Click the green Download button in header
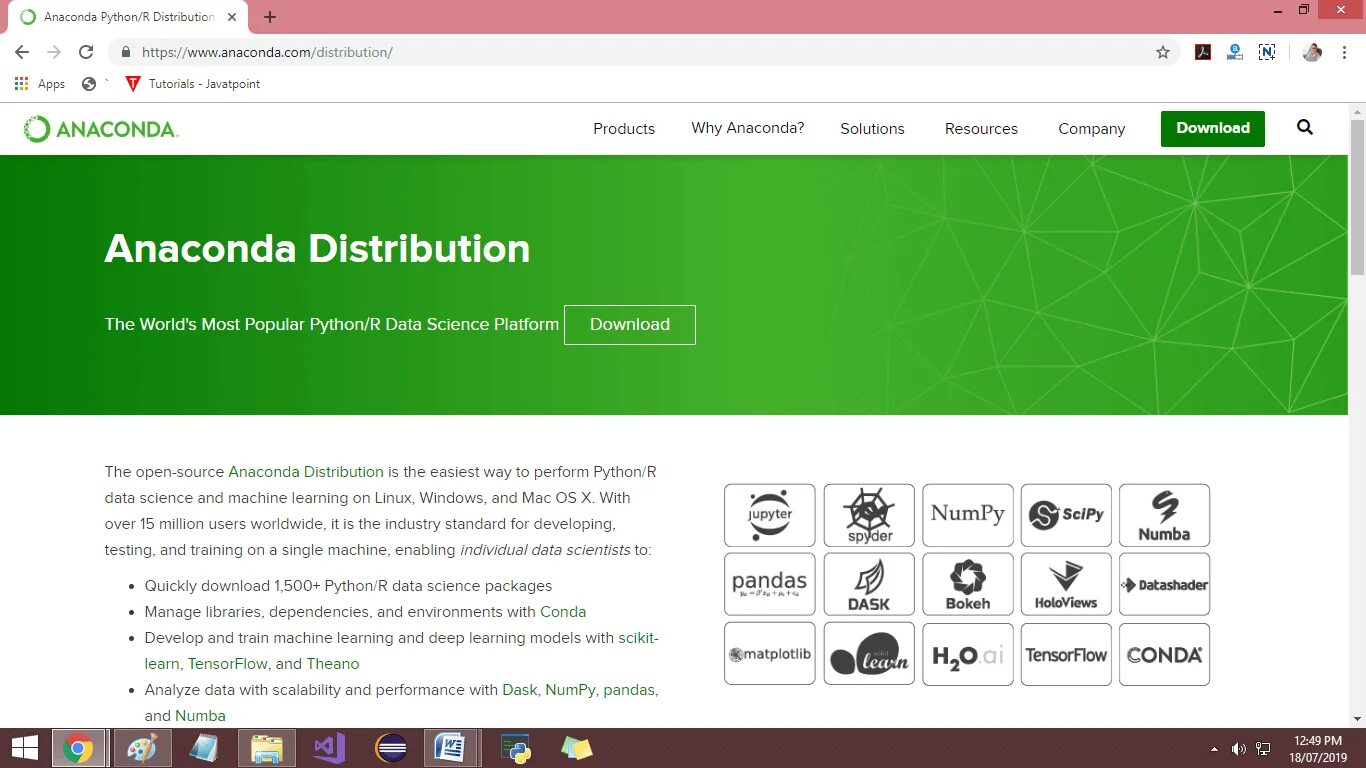The width and height of the screenshot is (1366, 768). (1213, 128)
